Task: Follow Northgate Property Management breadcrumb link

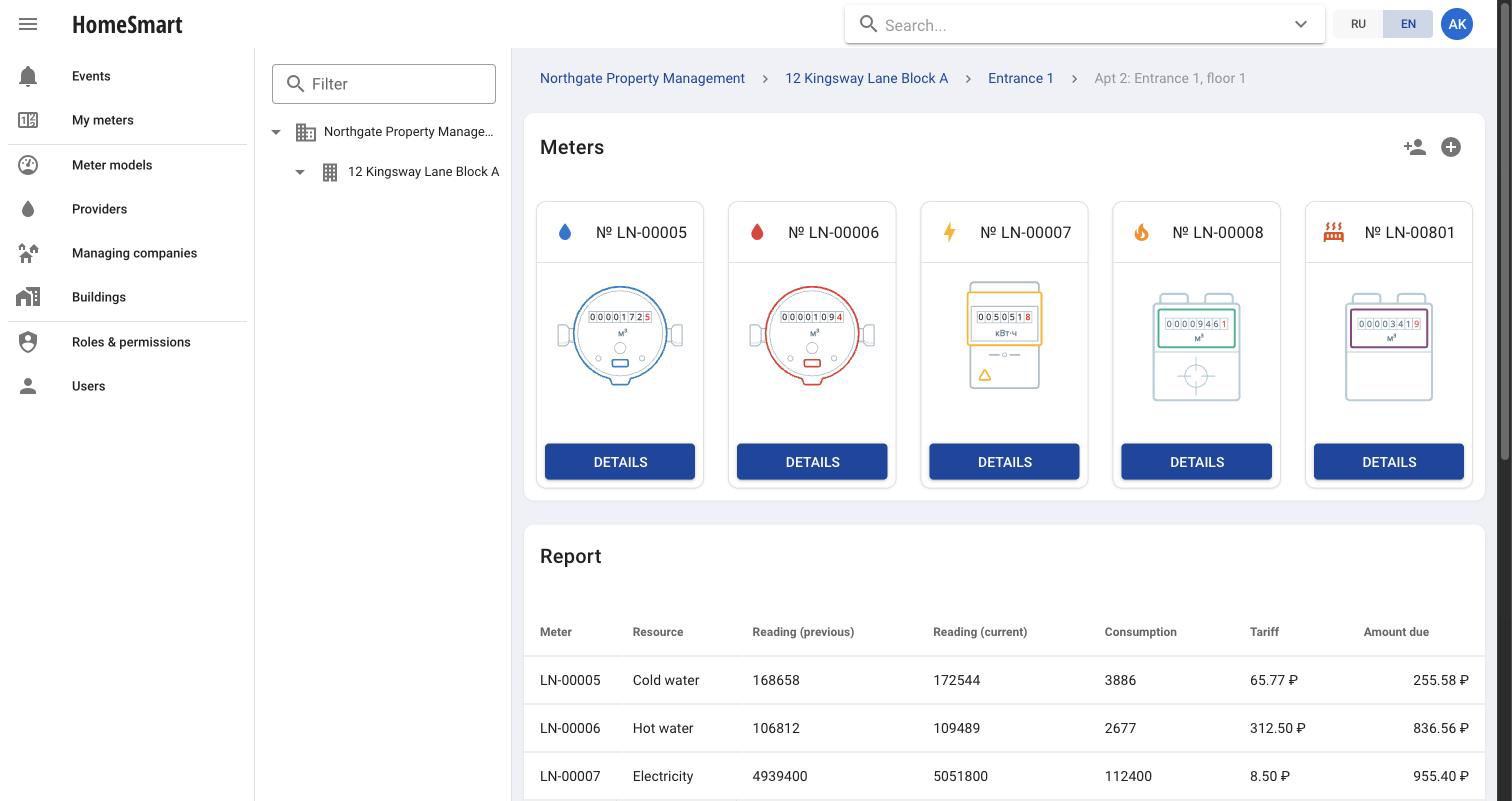Action: (x=642, y=78)
